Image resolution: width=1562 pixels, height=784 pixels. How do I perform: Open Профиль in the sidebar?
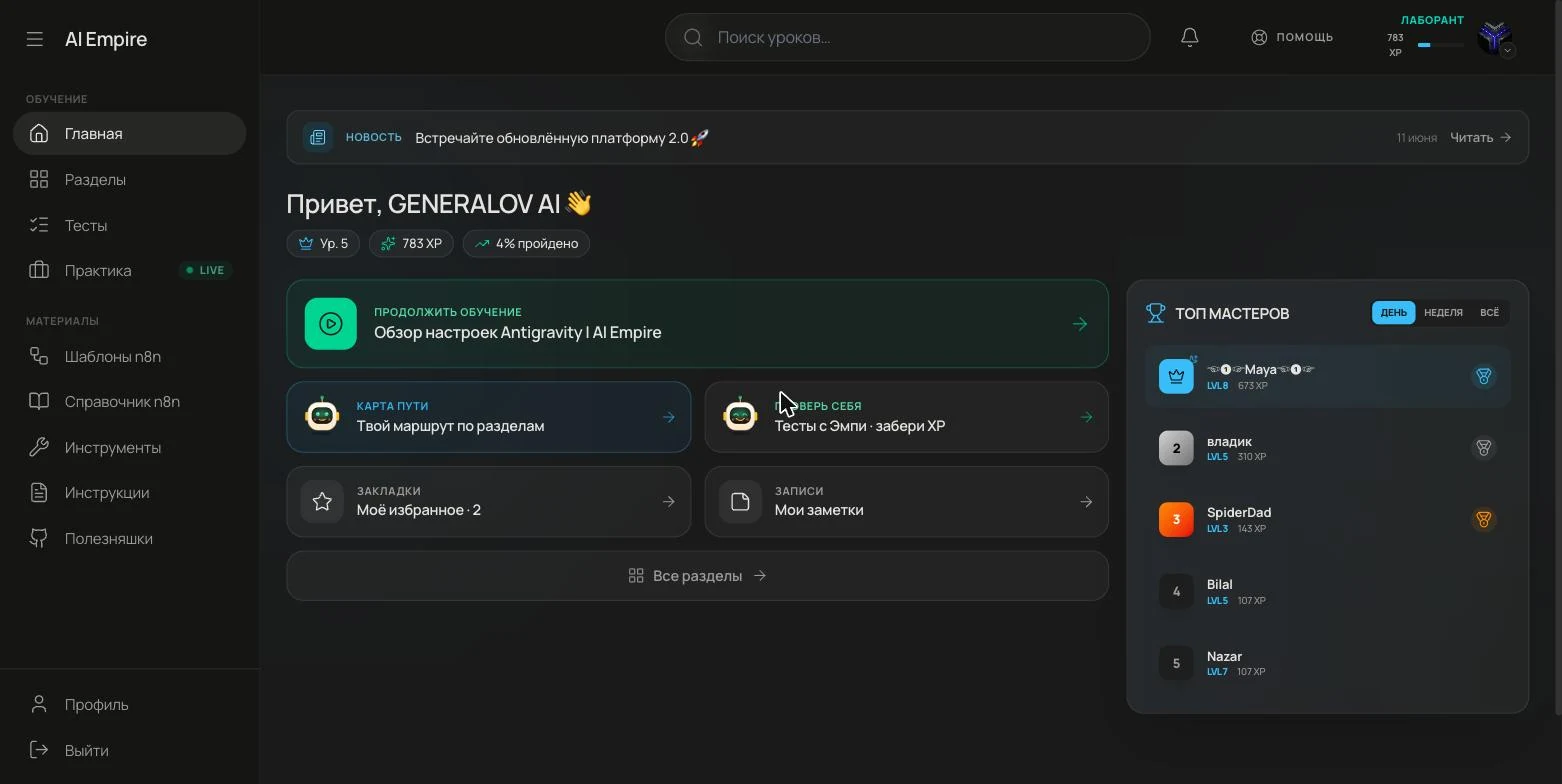coord(130,704)
